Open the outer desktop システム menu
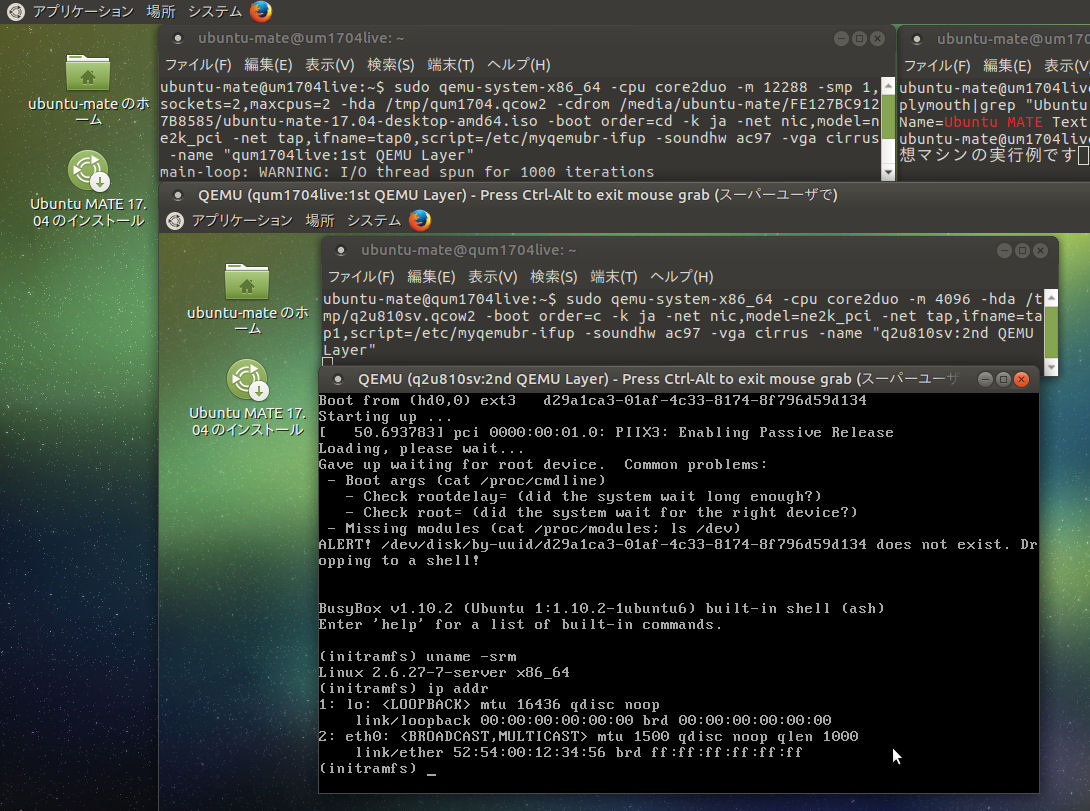The width and height of the screenshot is (1090, 811). 215,11
